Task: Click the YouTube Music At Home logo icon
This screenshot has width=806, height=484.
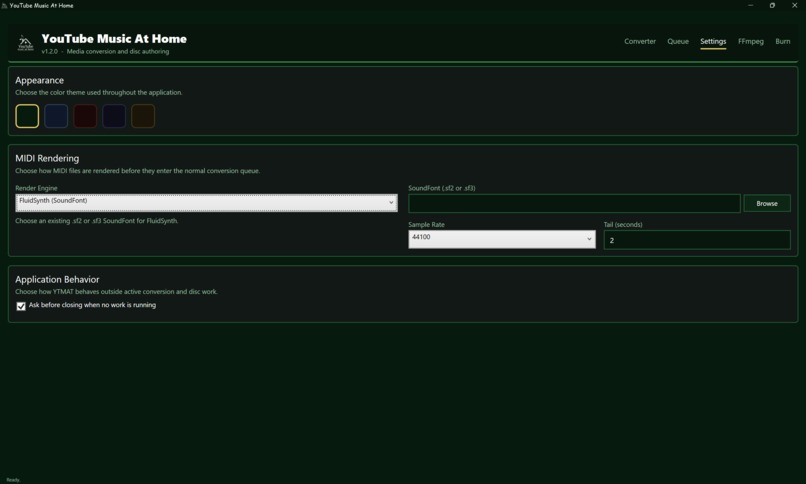Action: tap(25, 43)
